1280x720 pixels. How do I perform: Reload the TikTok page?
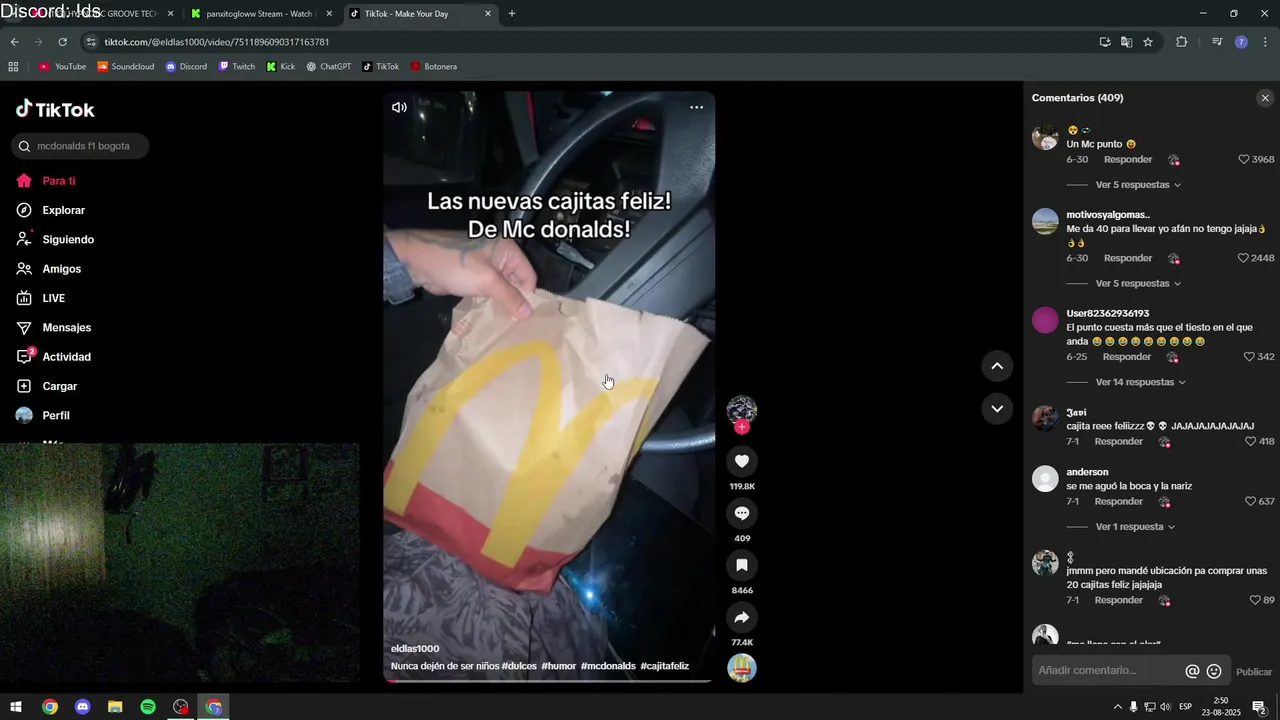[x=62, y=42]
